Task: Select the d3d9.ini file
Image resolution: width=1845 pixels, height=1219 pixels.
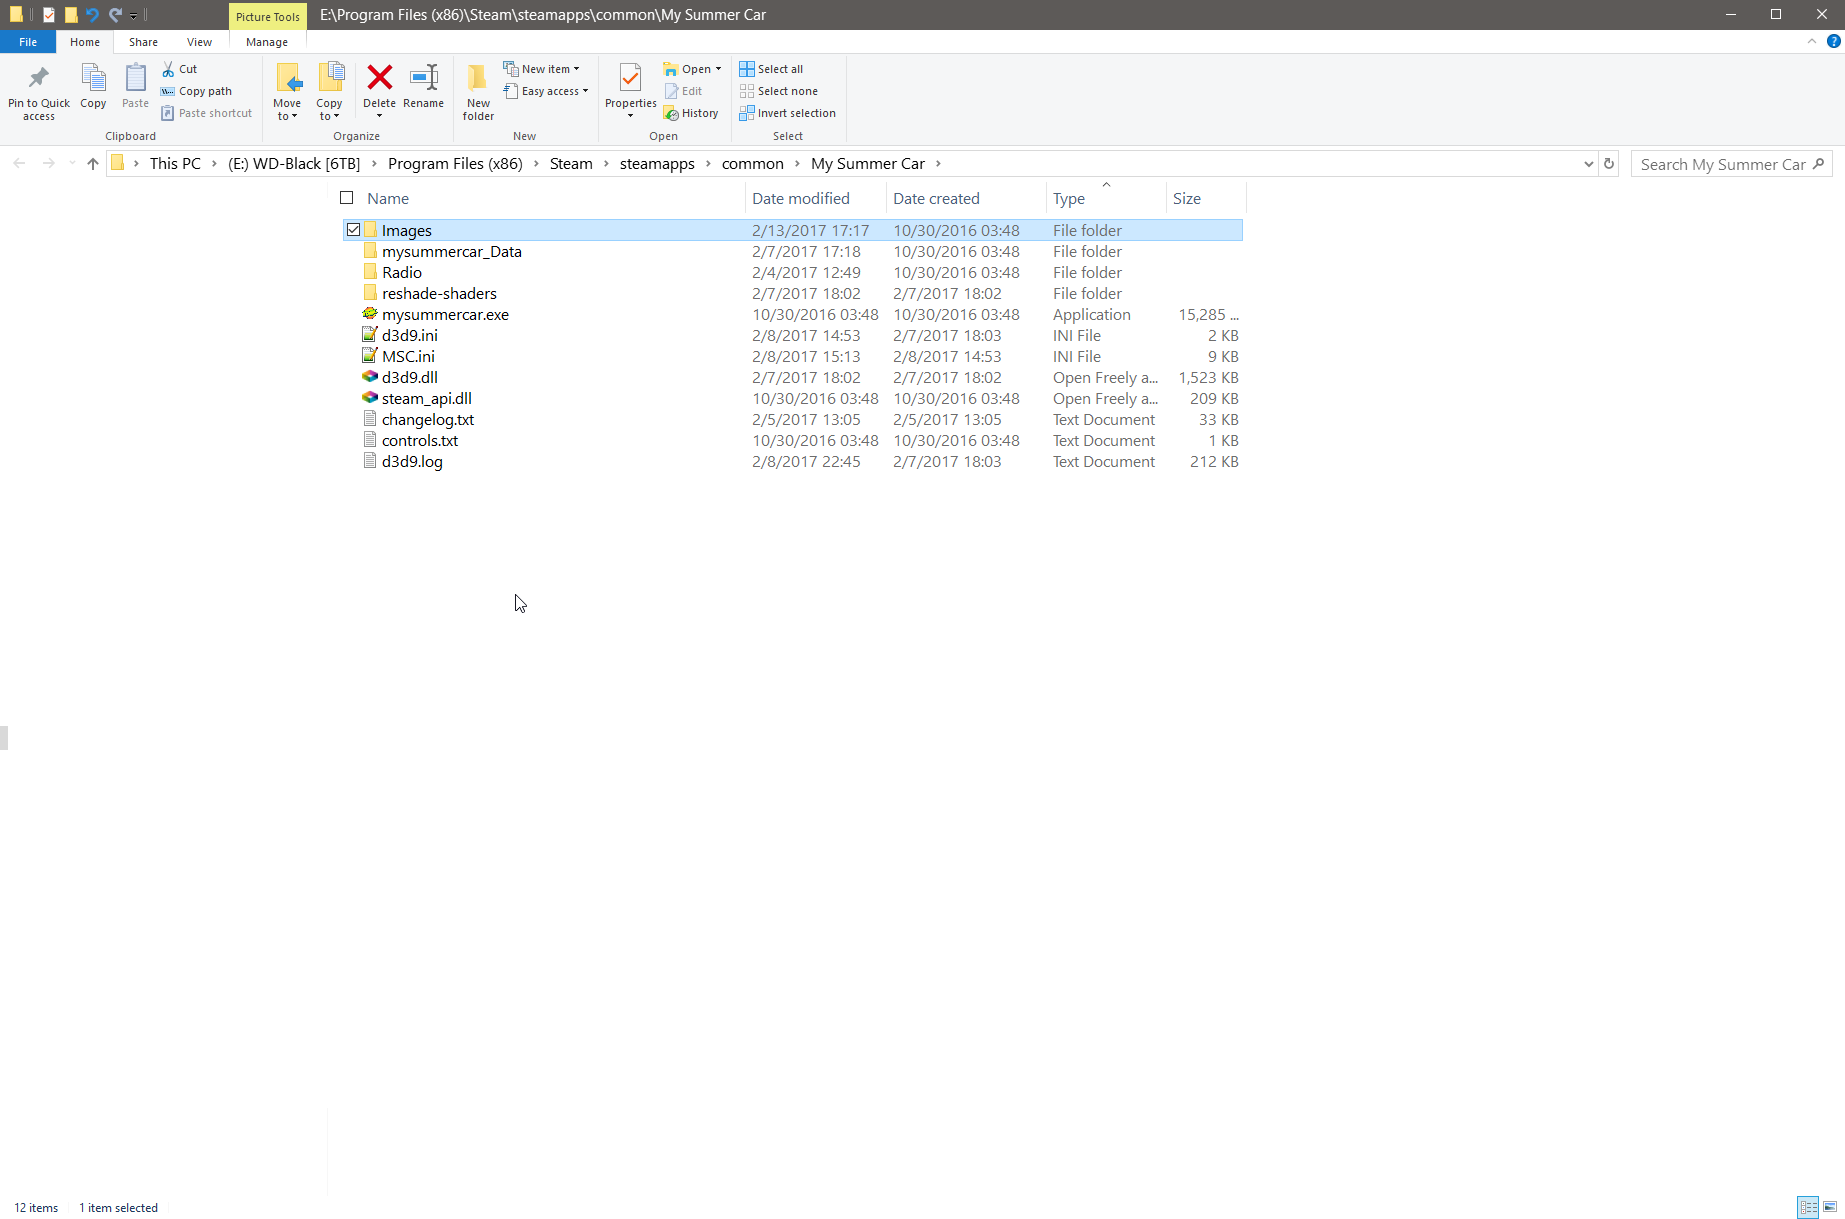Action: click(409, 335)
